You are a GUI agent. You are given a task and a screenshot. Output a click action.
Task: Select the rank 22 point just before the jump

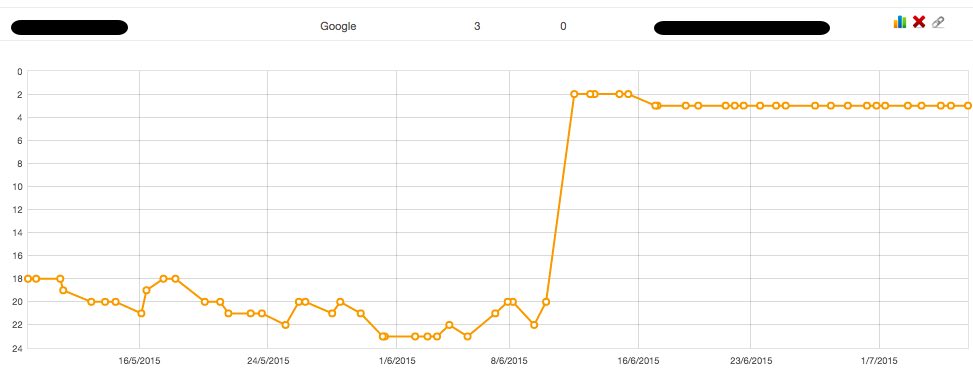pos(534,325)
